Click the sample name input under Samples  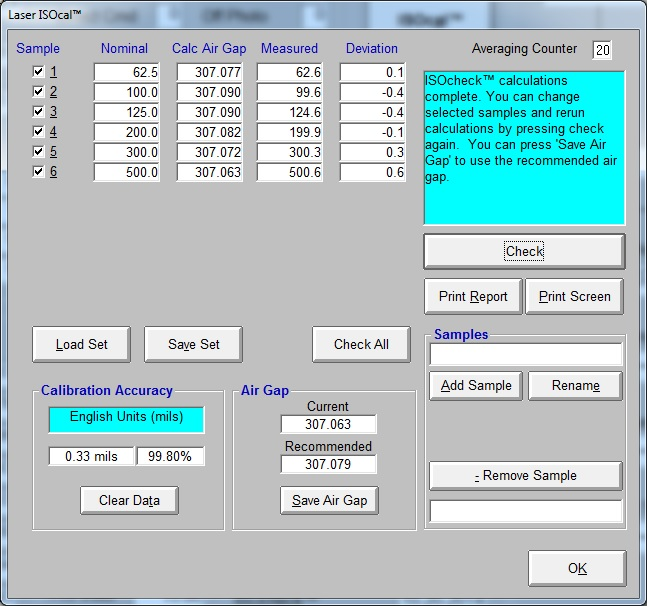[x=526, y=354]
